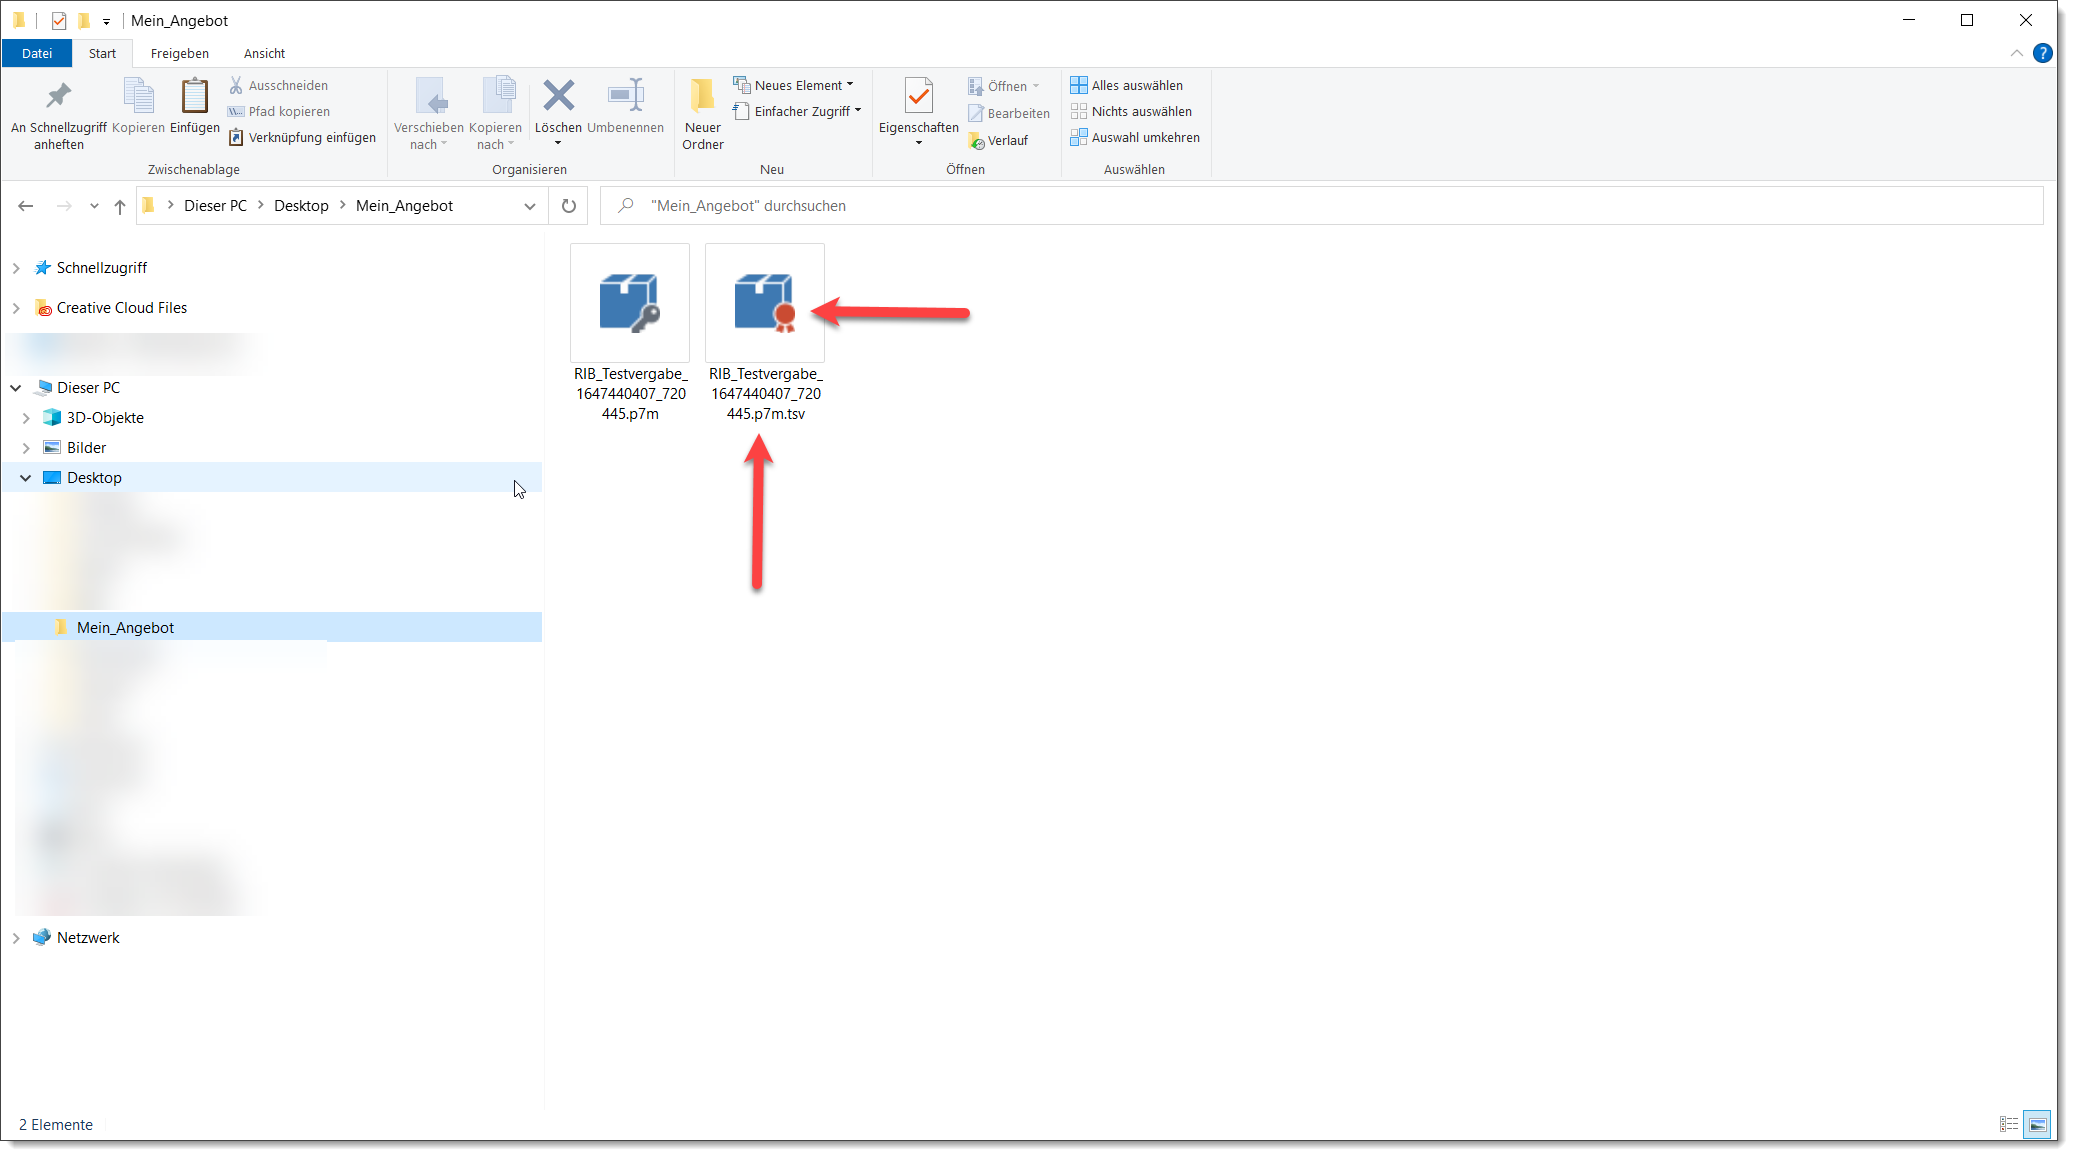Expand Schnellzugriff tree node
Viewport: 2073px width, 1156px height.
coord(16,268)
